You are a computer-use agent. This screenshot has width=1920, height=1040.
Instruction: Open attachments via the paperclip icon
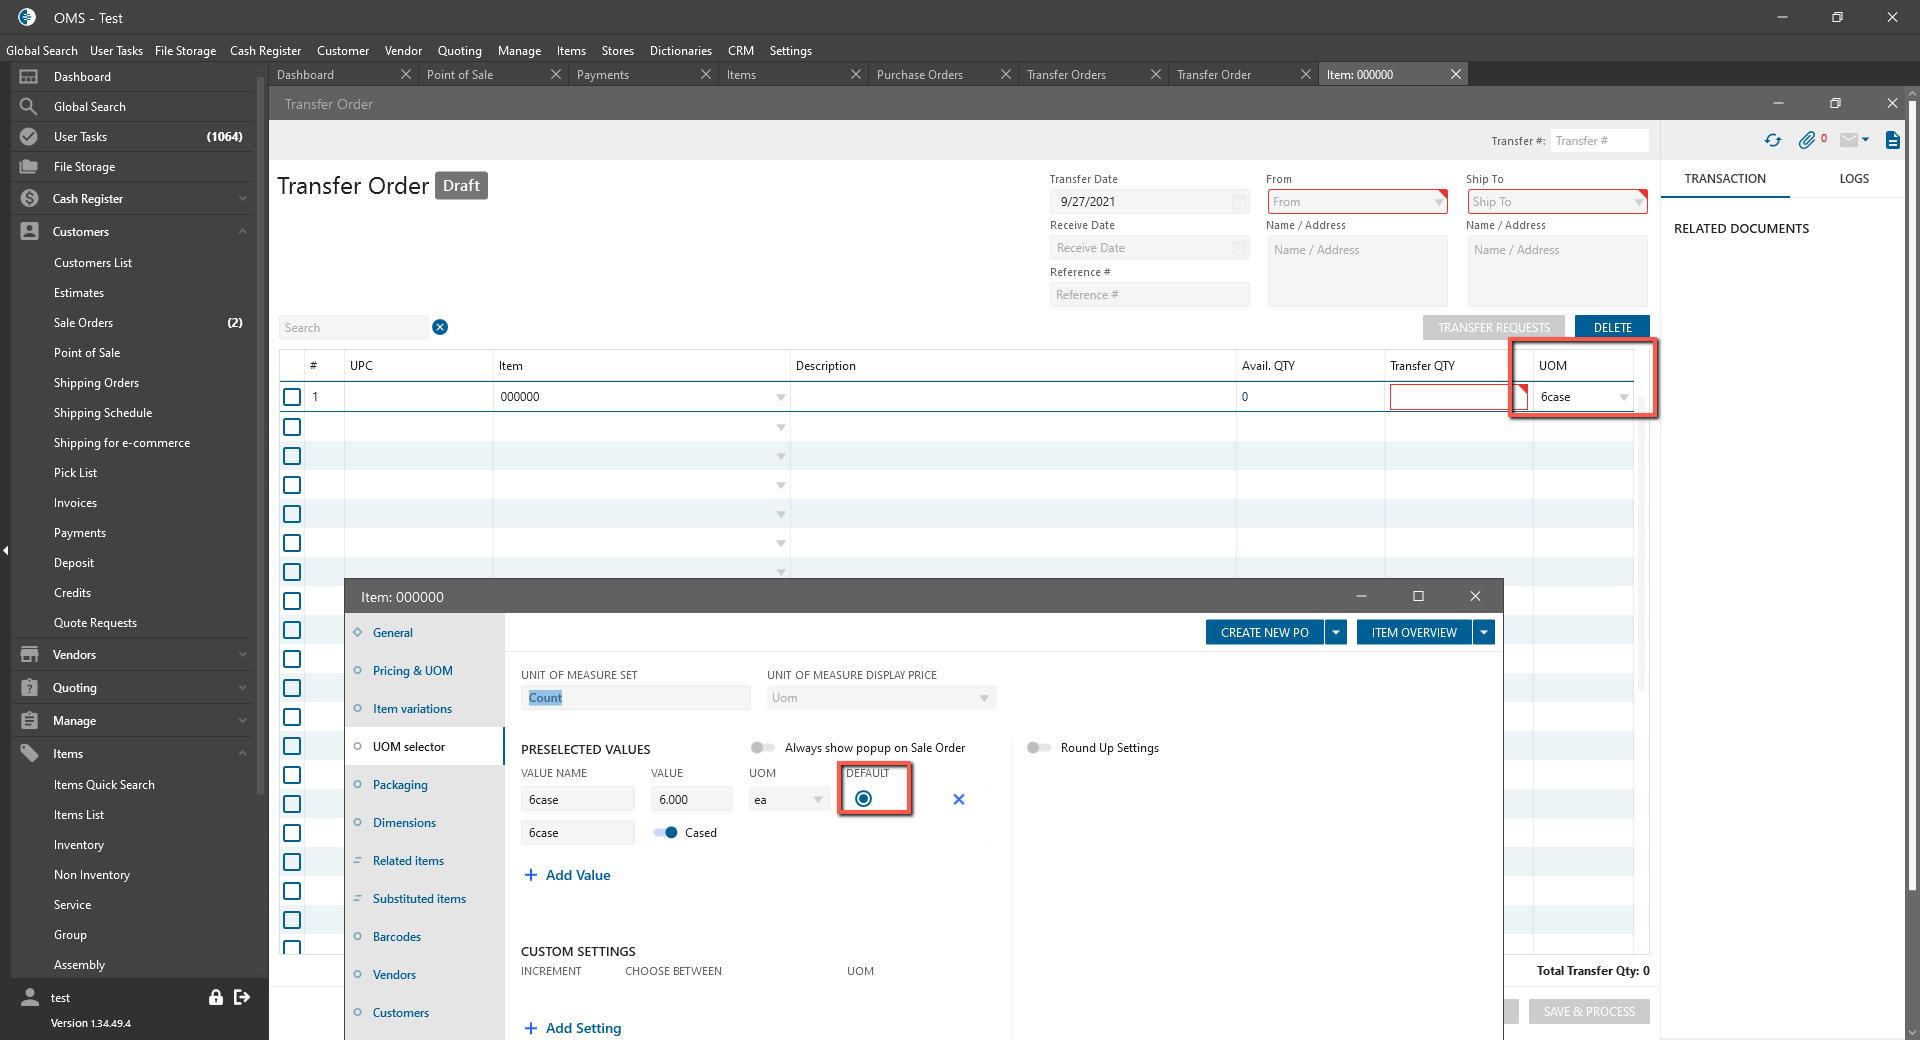[x=1806, y=141]
